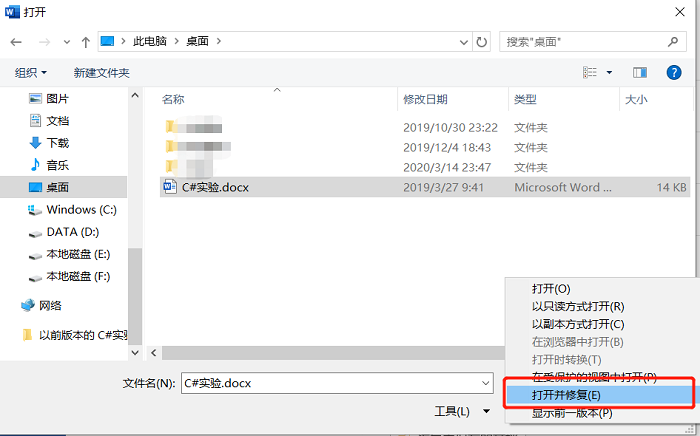Open the blue help question icon
Viewport: 700px width, 436px height.
[x=674, y=72]
